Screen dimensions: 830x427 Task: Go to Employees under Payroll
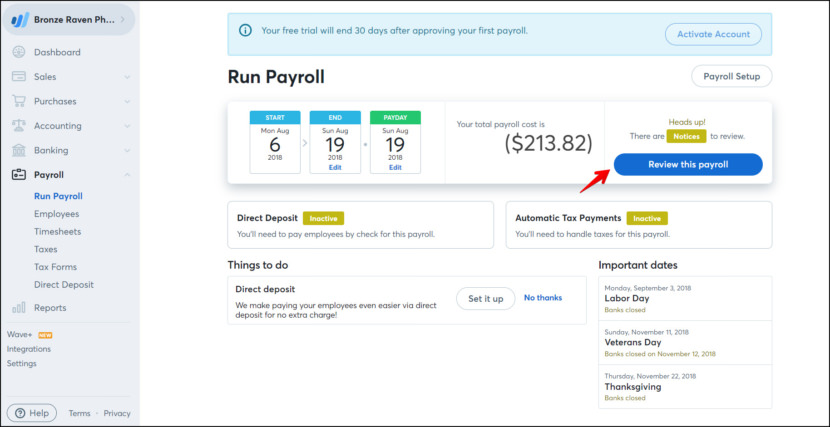[x=57, y=214]
